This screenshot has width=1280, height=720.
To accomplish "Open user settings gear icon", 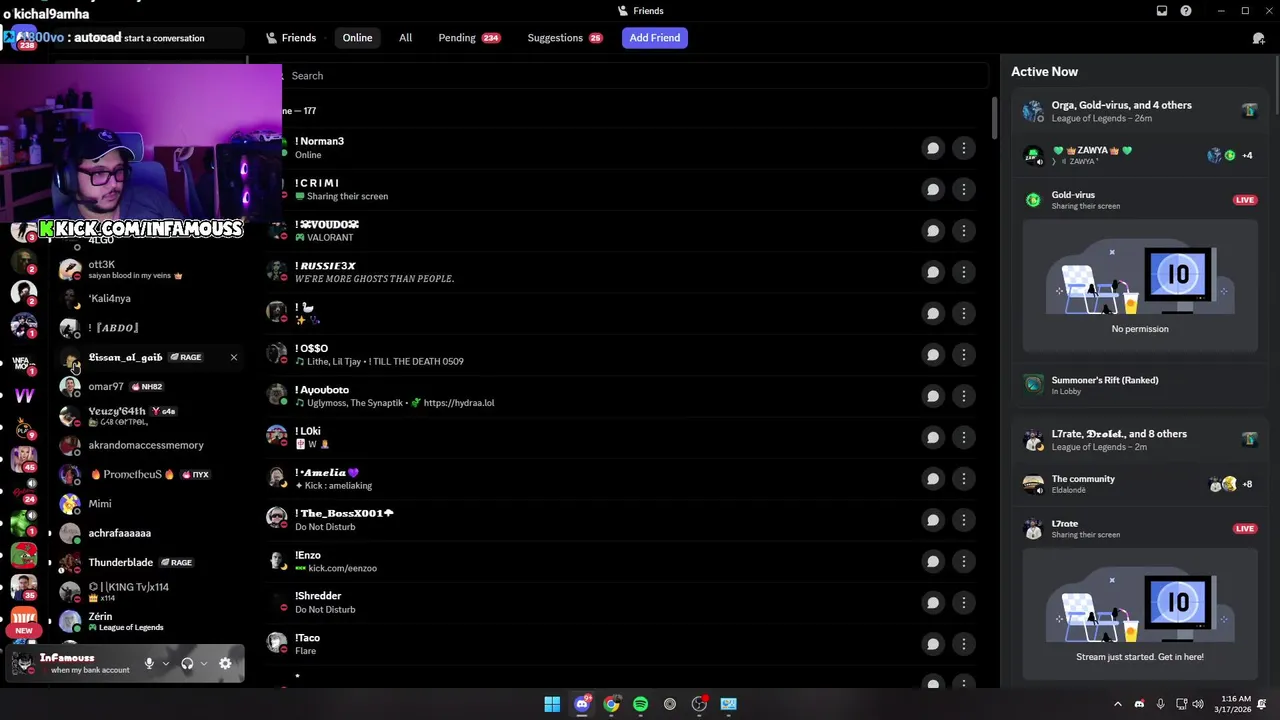I will (x=225, y=663).
